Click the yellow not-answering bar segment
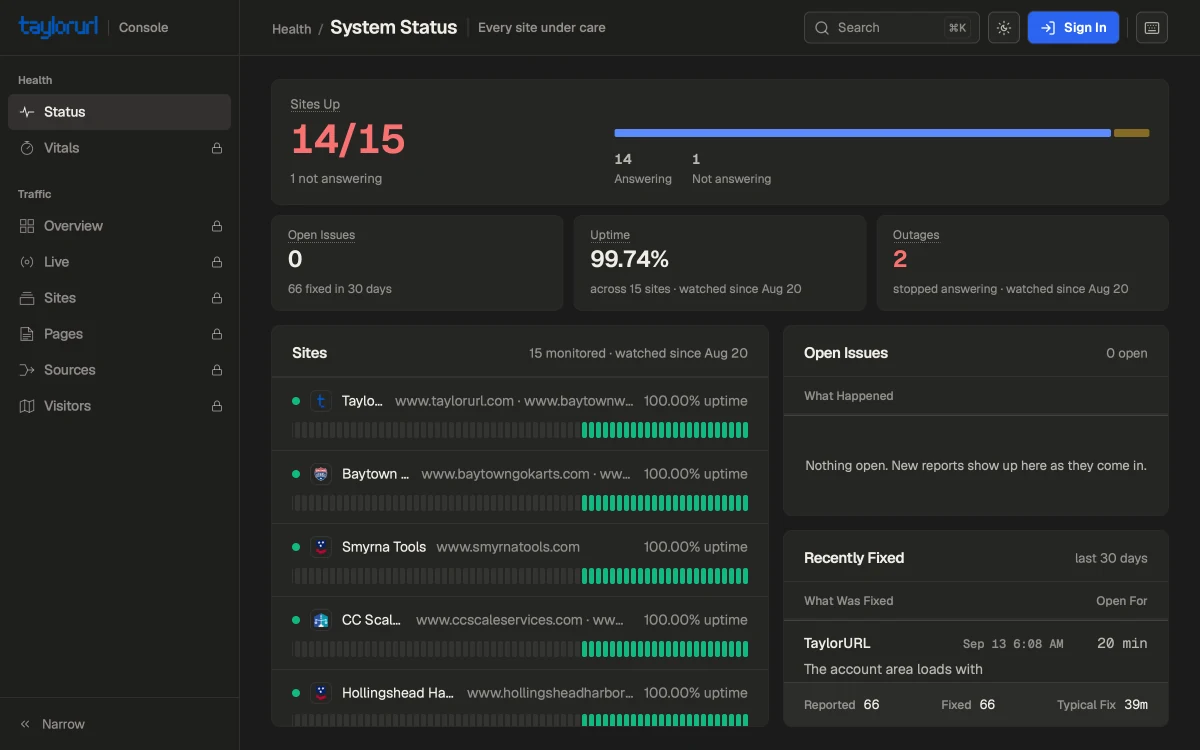The width and height of the screenshot is (1200, 750). pyautogui.click(x=1131, y=133)
